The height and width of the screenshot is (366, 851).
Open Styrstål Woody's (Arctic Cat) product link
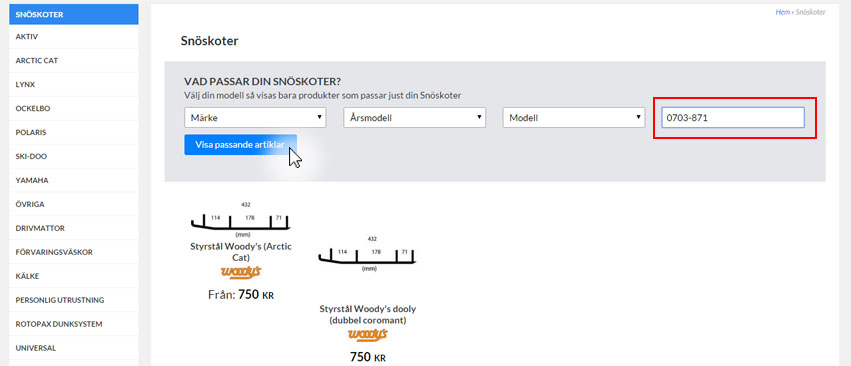tap(241, 251)
